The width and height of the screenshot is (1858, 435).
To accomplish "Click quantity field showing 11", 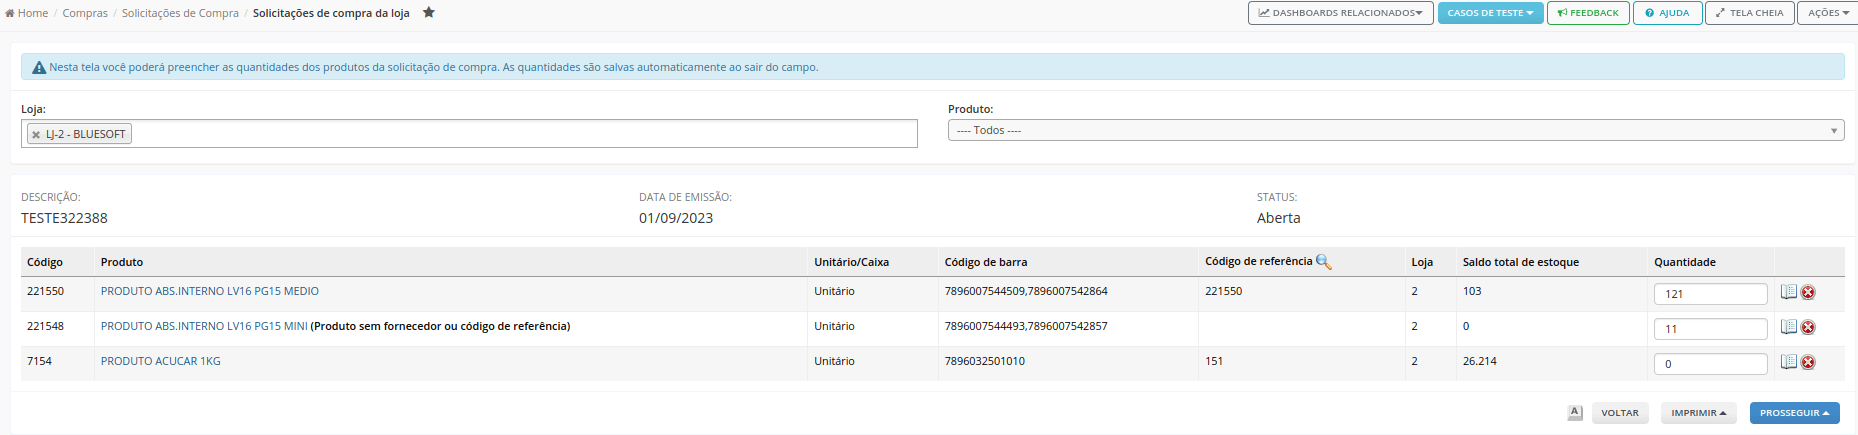I will [x=1711, y=329].
